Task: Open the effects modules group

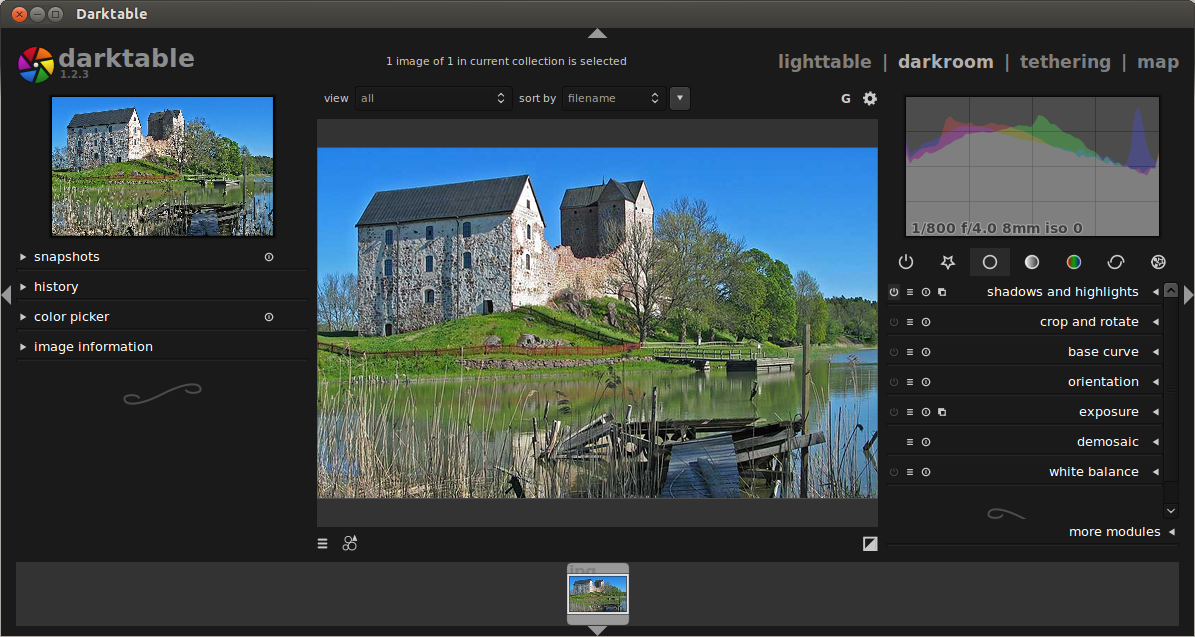Action: pyautogui.click(x=1158, y=262)
